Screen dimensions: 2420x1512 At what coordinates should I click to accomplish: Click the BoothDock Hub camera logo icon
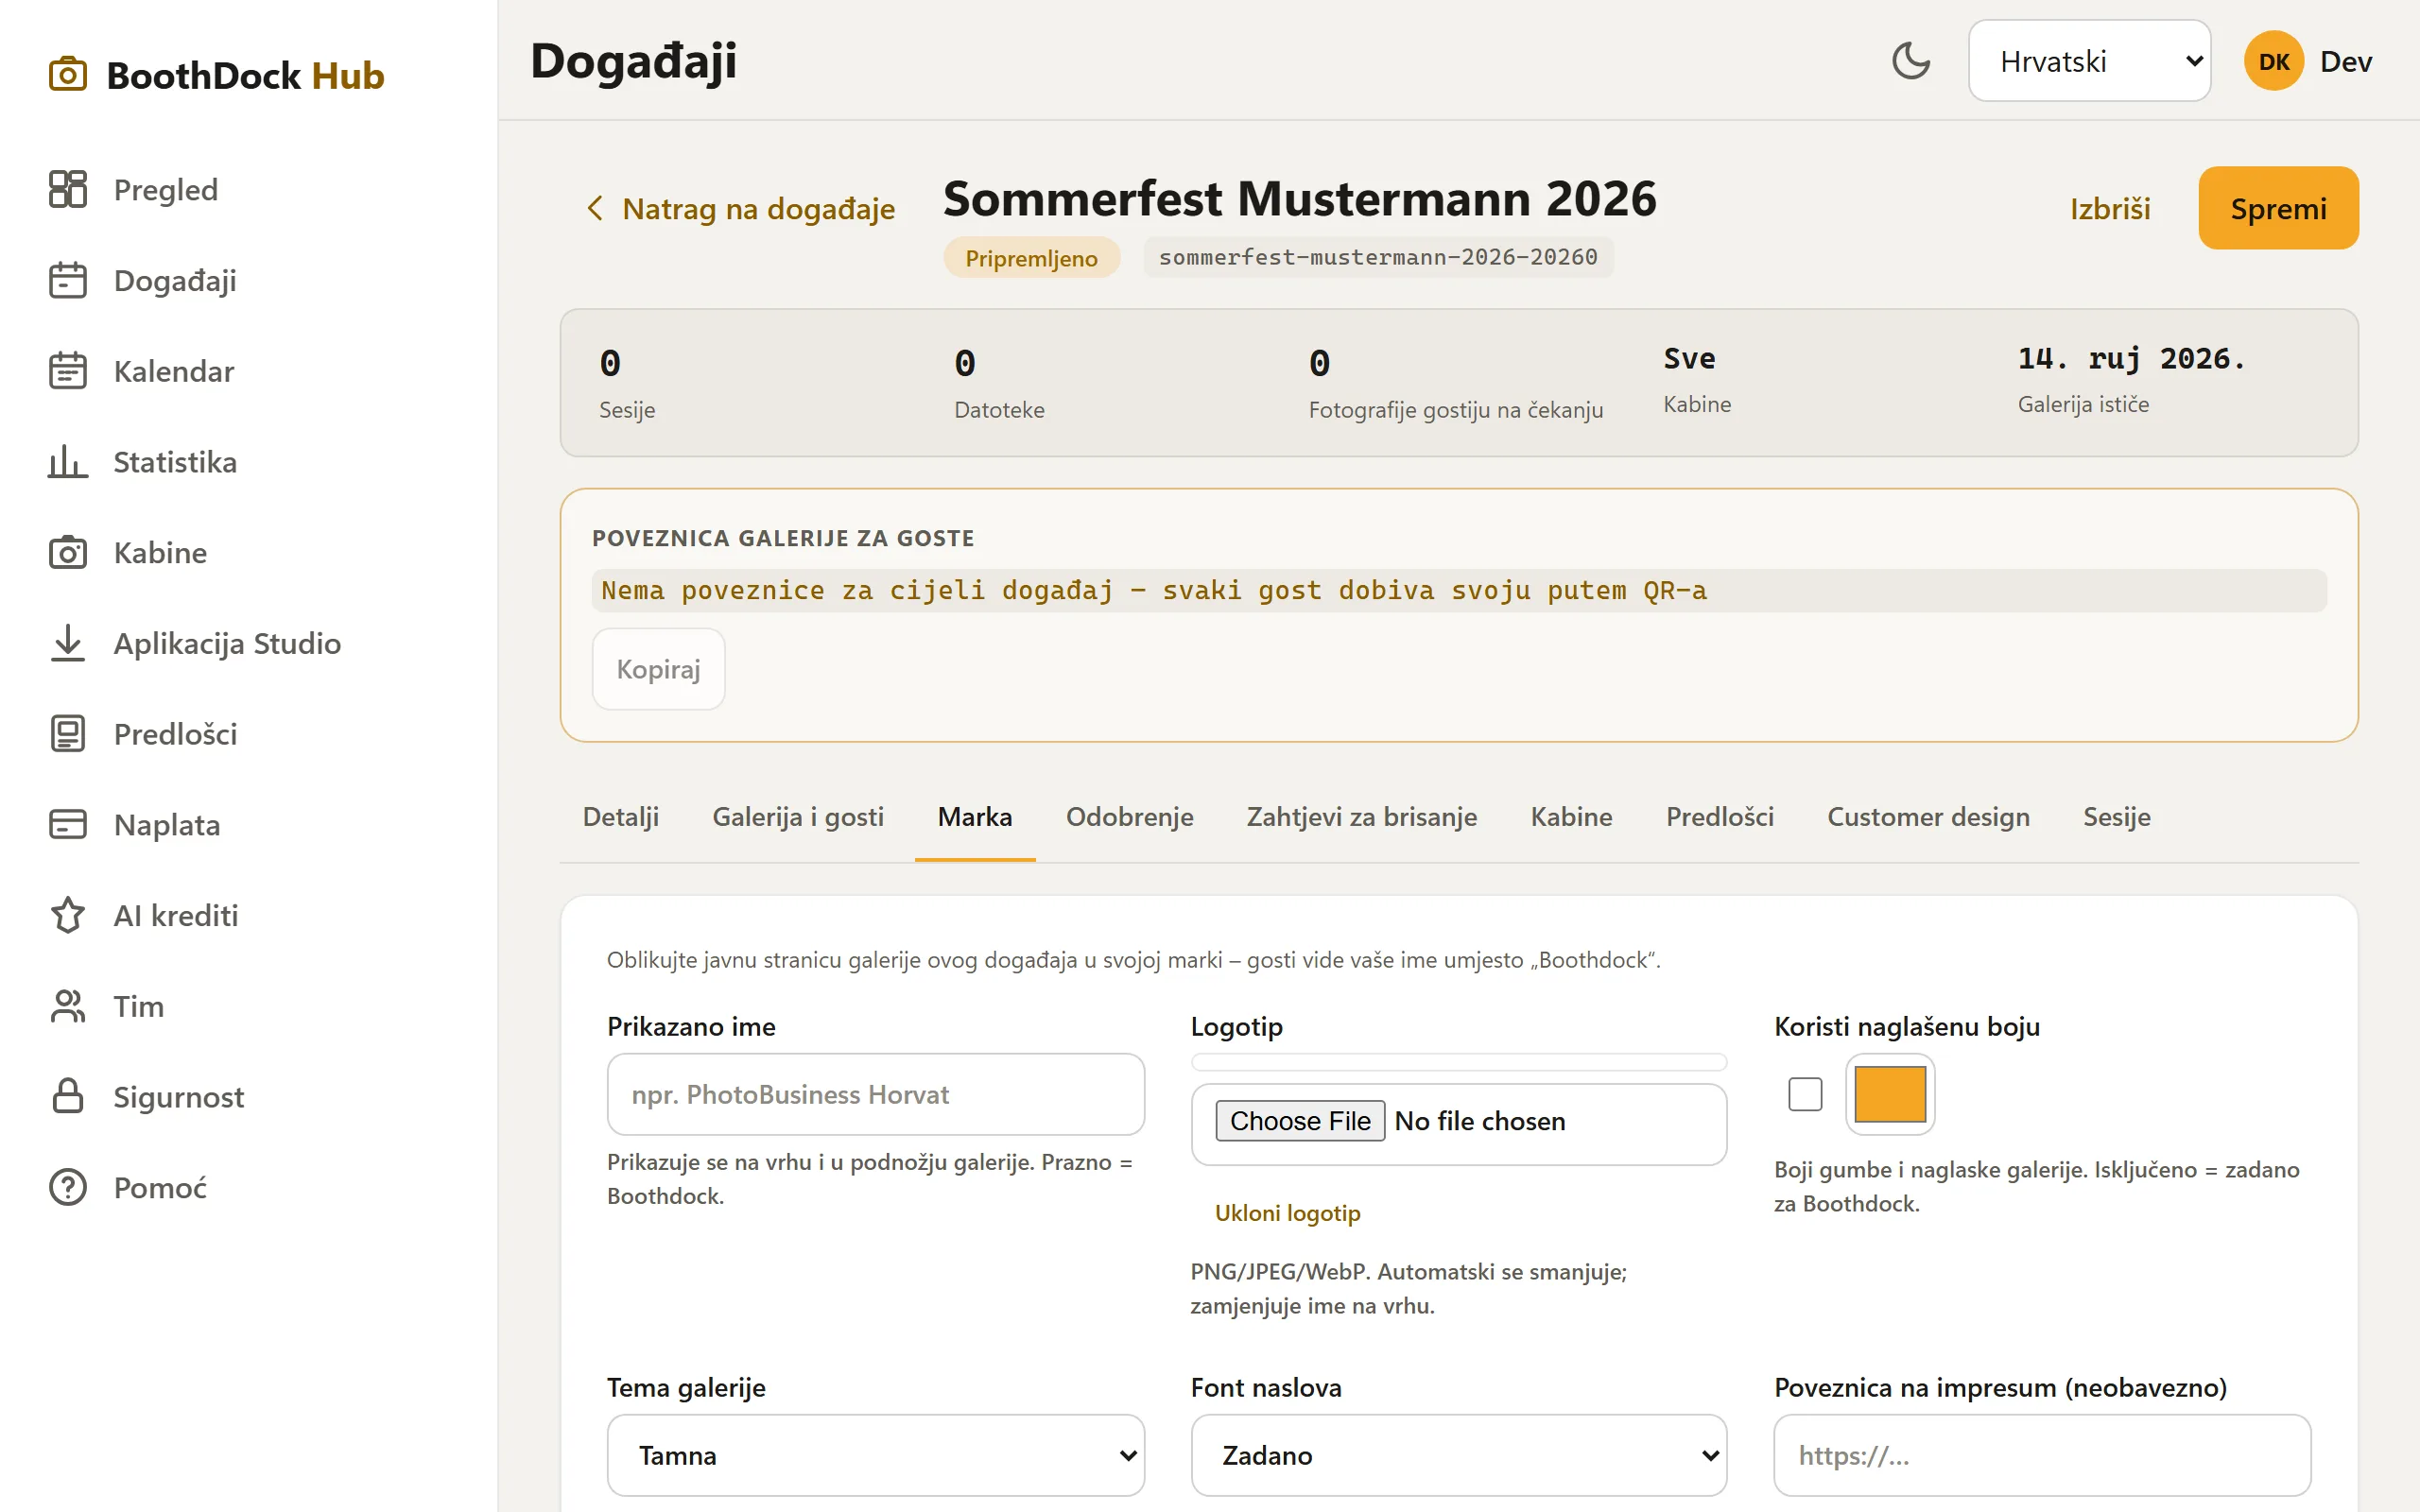click(68, 75)
